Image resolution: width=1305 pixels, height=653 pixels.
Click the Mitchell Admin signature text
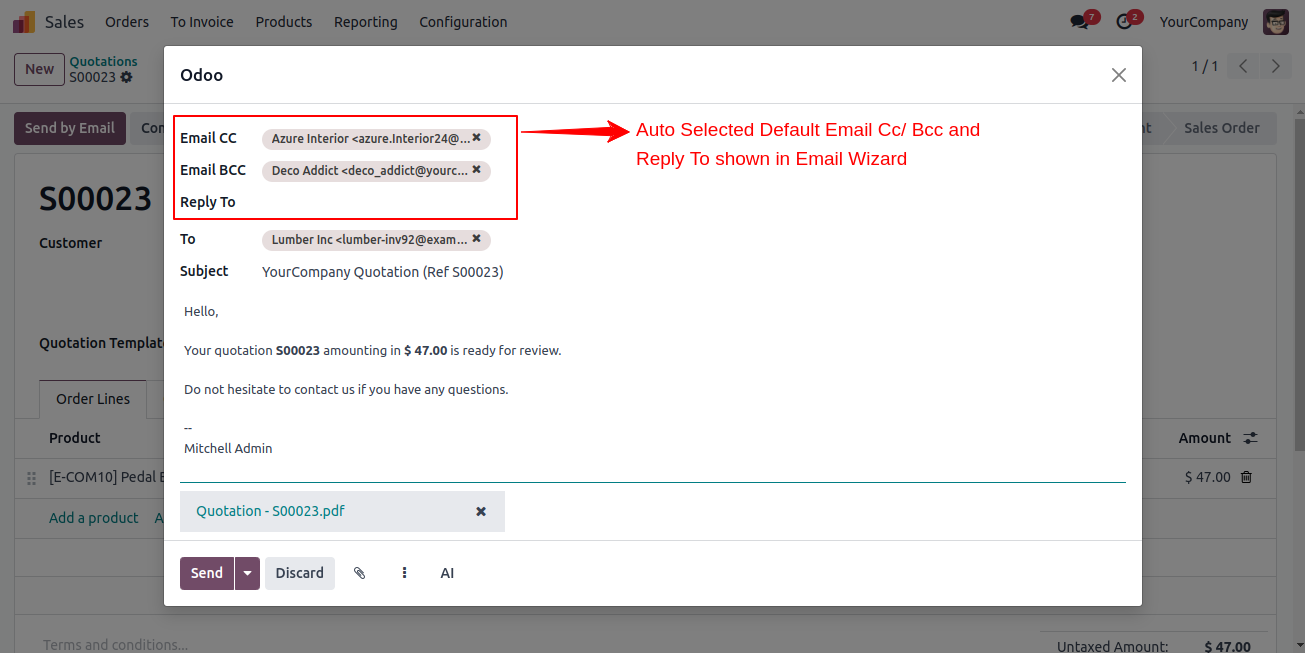click(228, 449)
